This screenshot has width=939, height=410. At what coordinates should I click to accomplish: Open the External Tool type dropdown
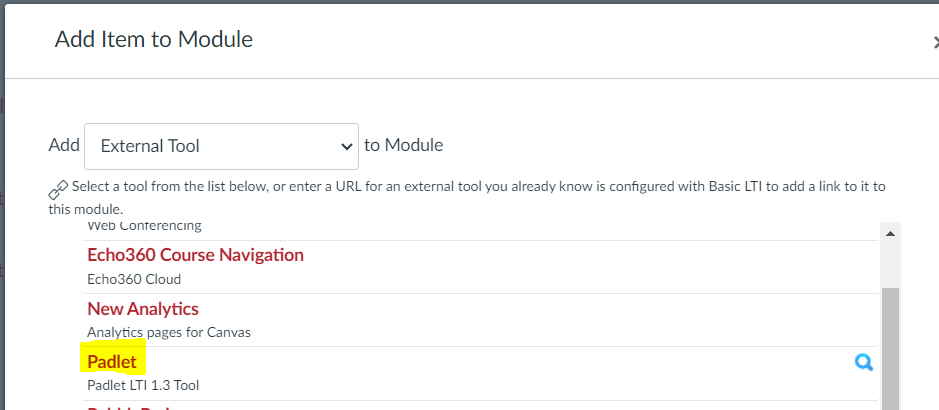coord(221,146)
